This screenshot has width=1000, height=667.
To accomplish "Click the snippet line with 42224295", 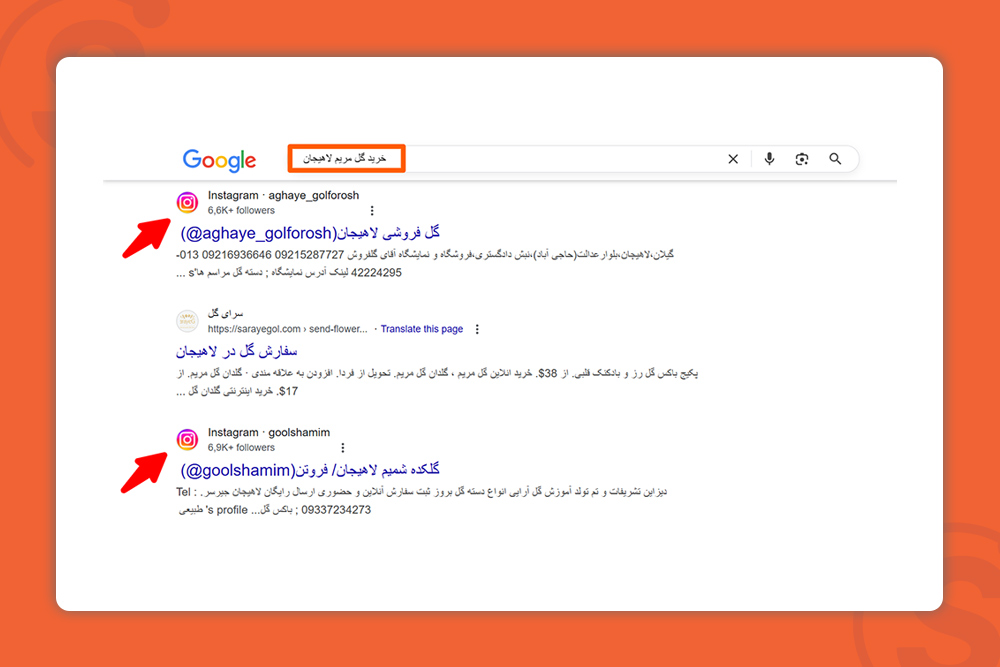I will [x=289, y=272].
